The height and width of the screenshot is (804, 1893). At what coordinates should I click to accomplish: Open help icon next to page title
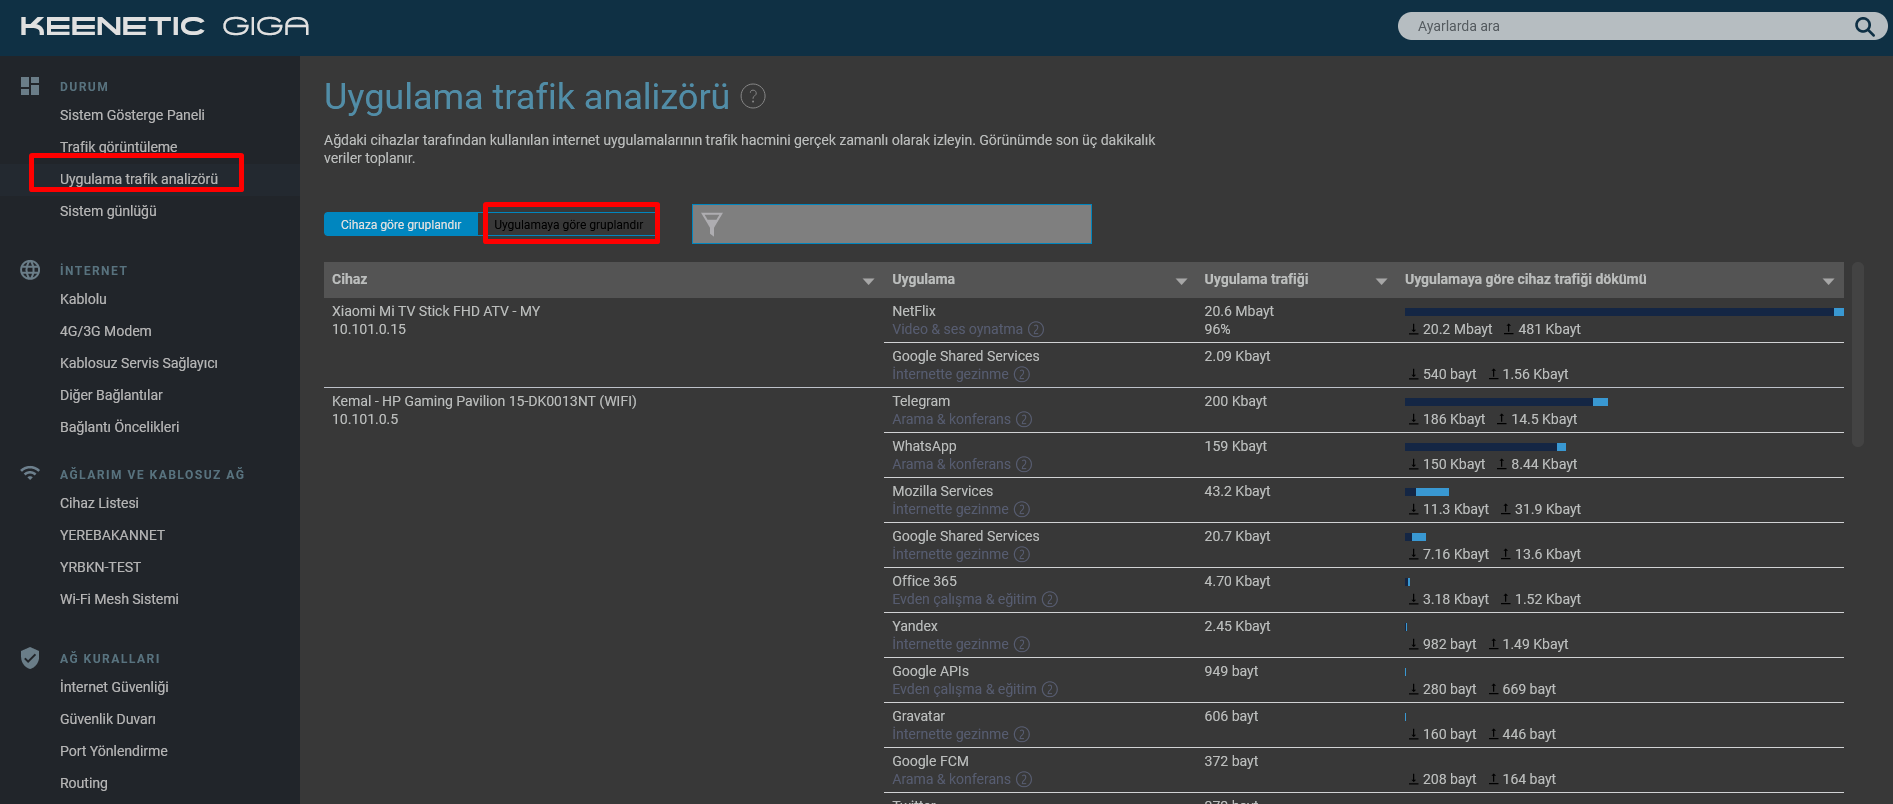[753, 96]
